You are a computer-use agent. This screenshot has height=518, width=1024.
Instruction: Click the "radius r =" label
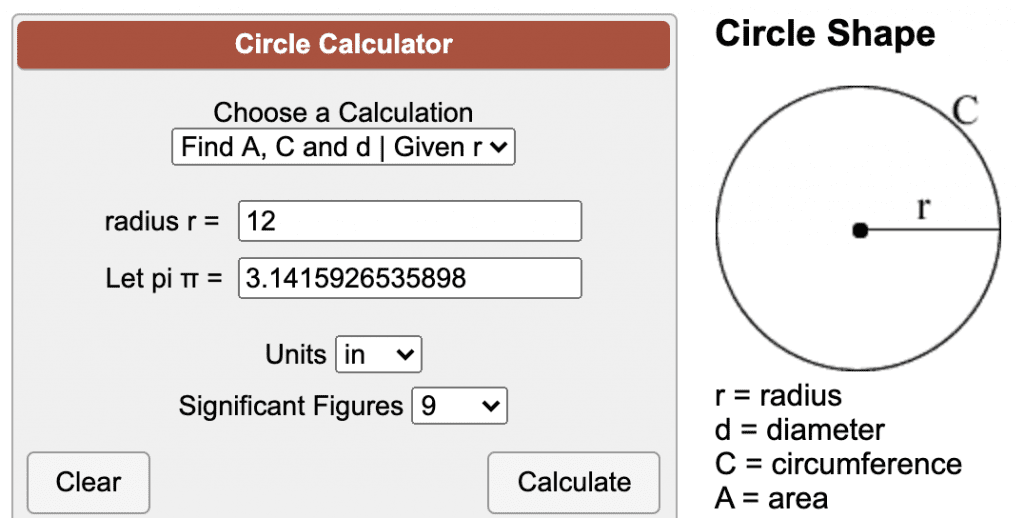(x=161, y=221)
